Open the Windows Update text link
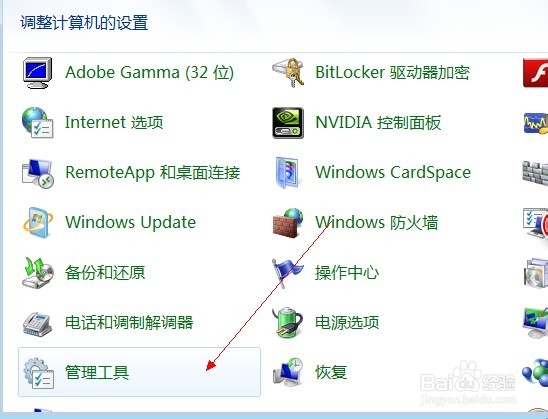Viewport: 548px width, 419px height. [x=130, y=223]
